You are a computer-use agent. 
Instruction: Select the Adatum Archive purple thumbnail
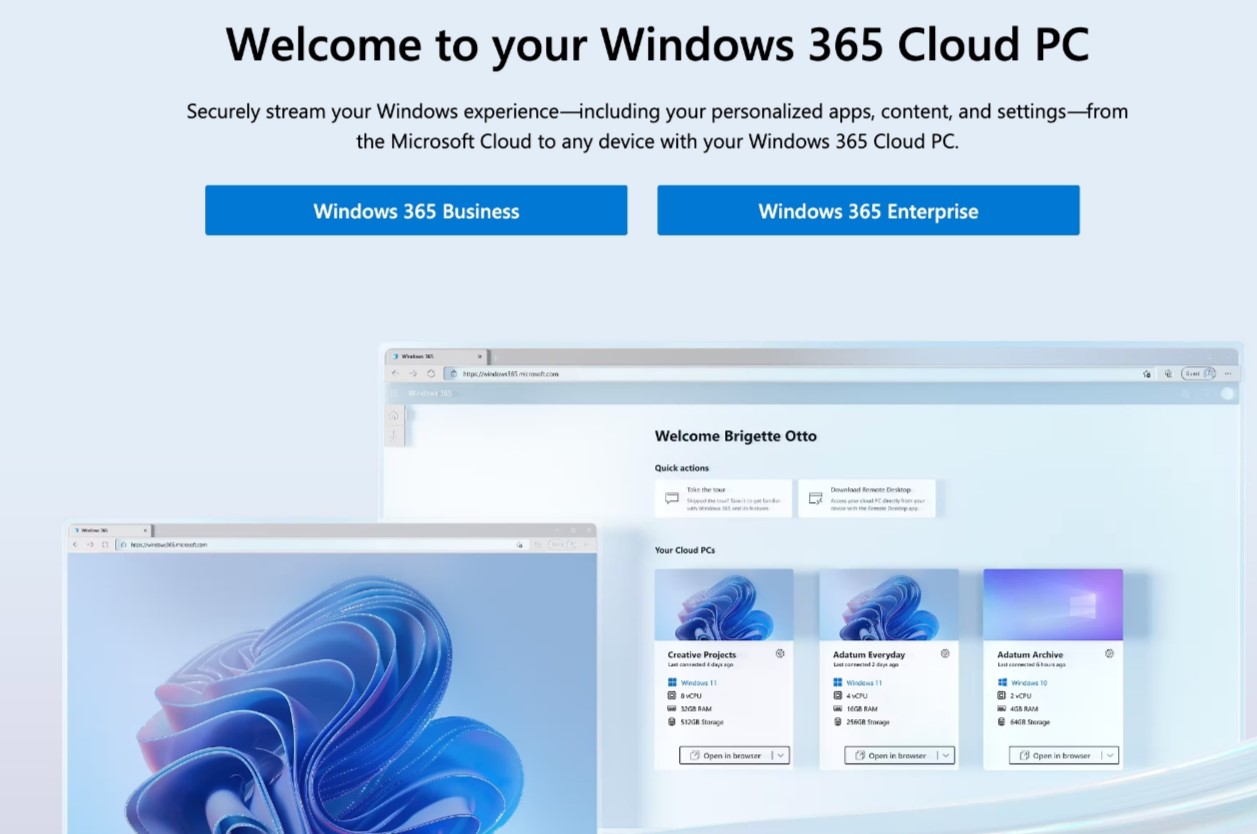(x=1053, y=605)
